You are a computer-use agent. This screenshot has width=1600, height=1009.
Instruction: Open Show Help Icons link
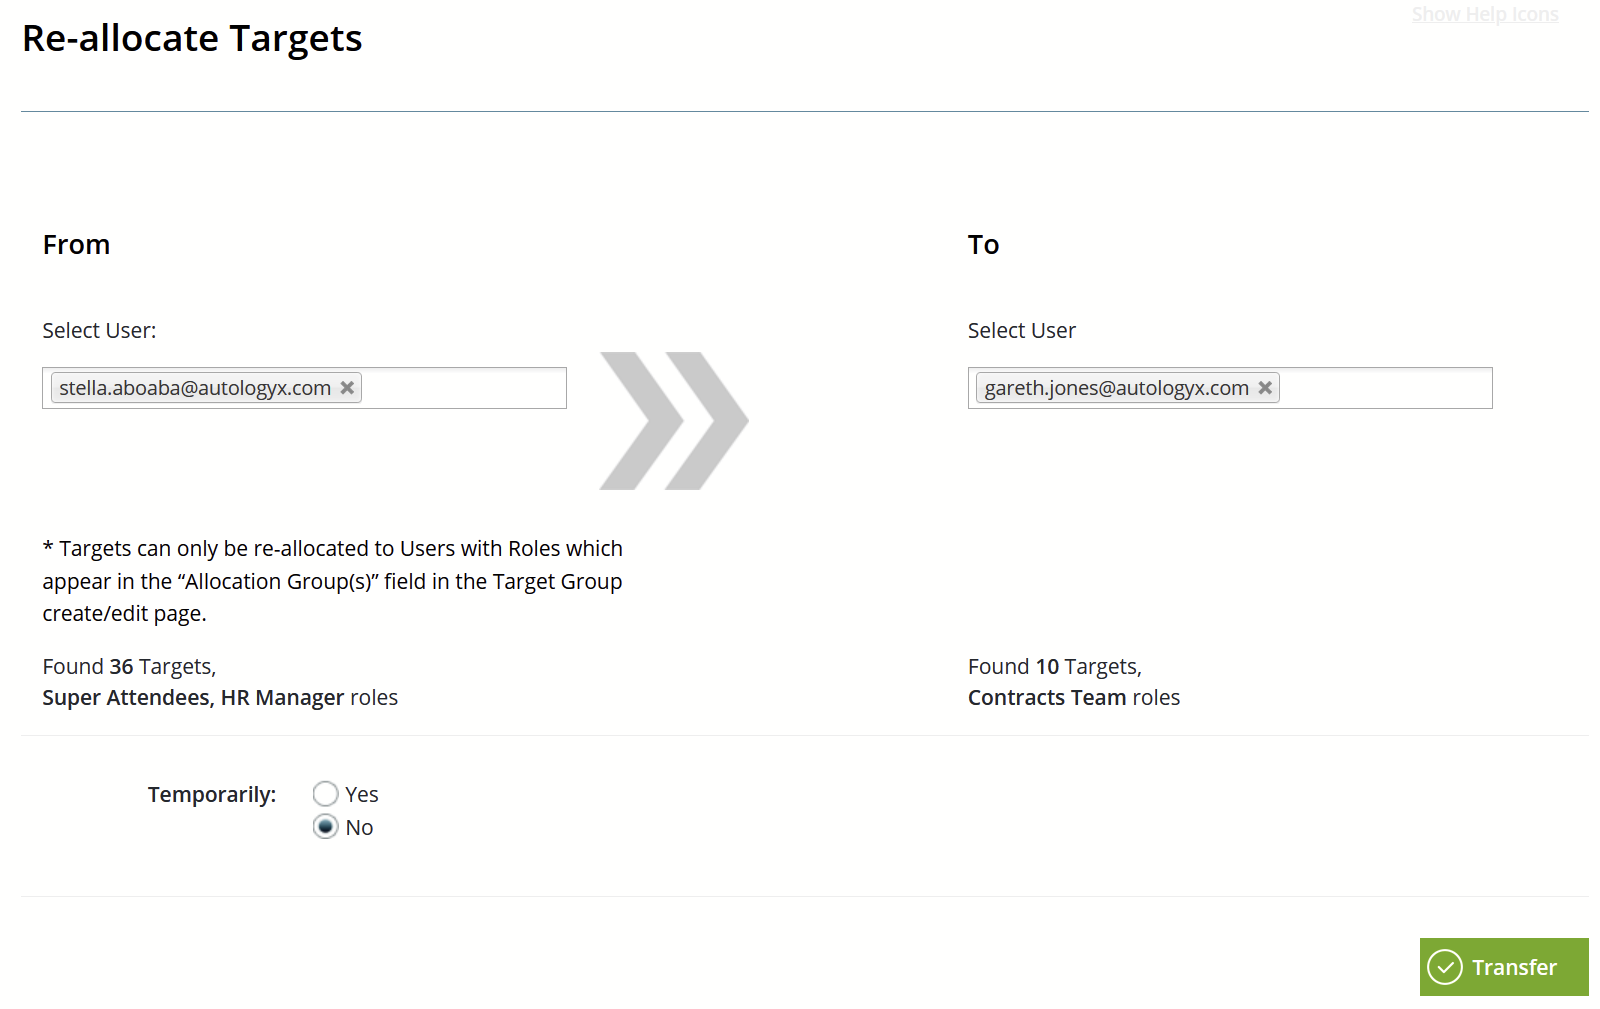(x=1485, y=14)
